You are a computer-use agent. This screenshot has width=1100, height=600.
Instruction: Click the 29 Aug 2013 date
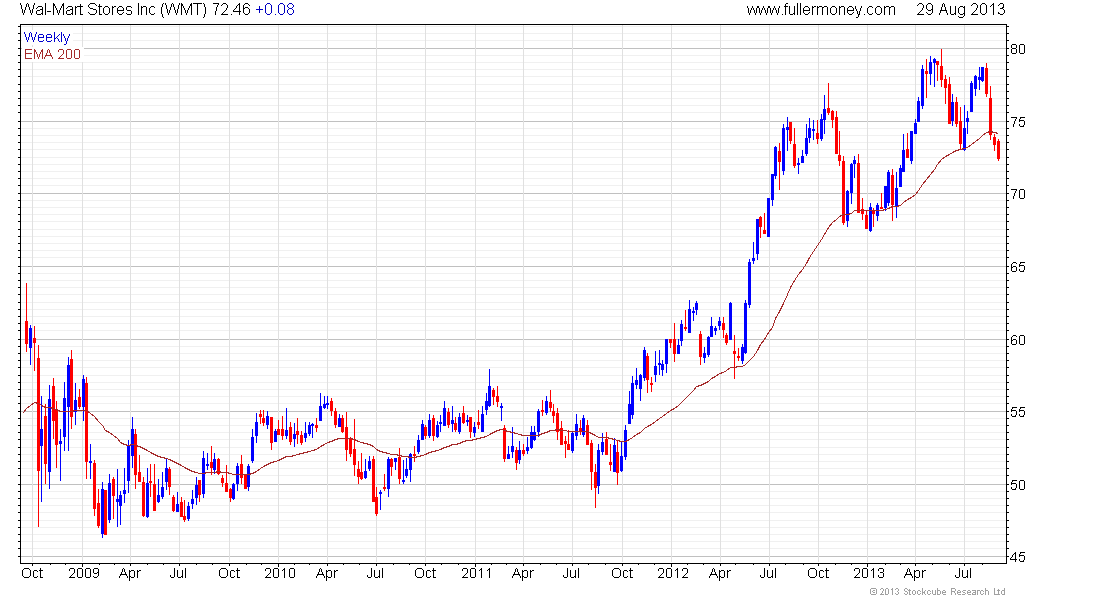click(x=960, y=10)
